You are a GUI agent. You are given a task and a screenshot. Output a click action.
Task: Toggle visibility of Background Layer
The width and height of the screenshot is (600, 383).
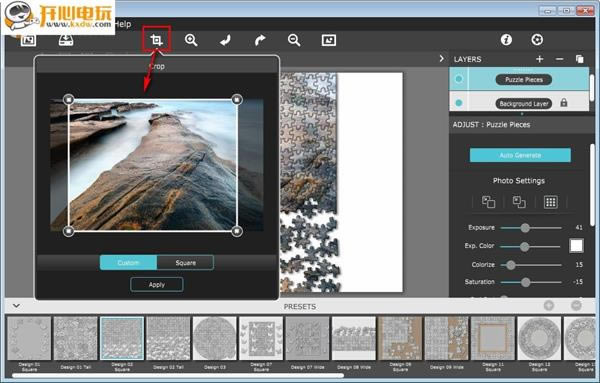[458, 103]
